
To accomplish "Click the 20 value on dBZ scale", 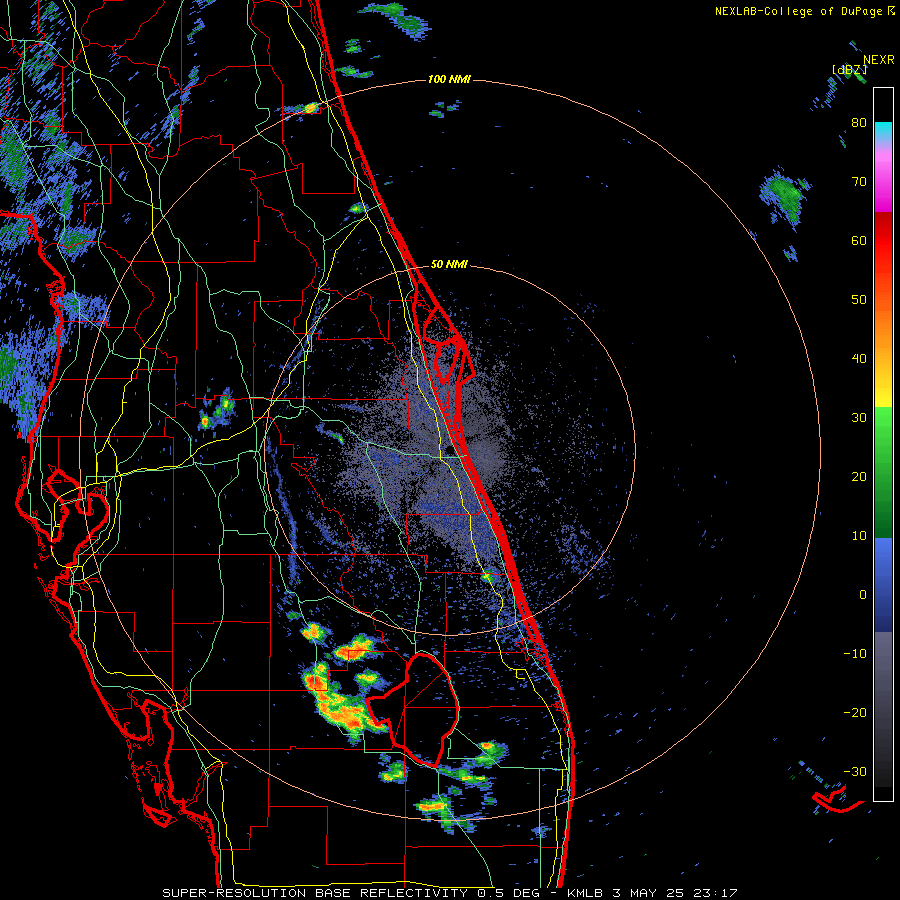I will point(859,476).
